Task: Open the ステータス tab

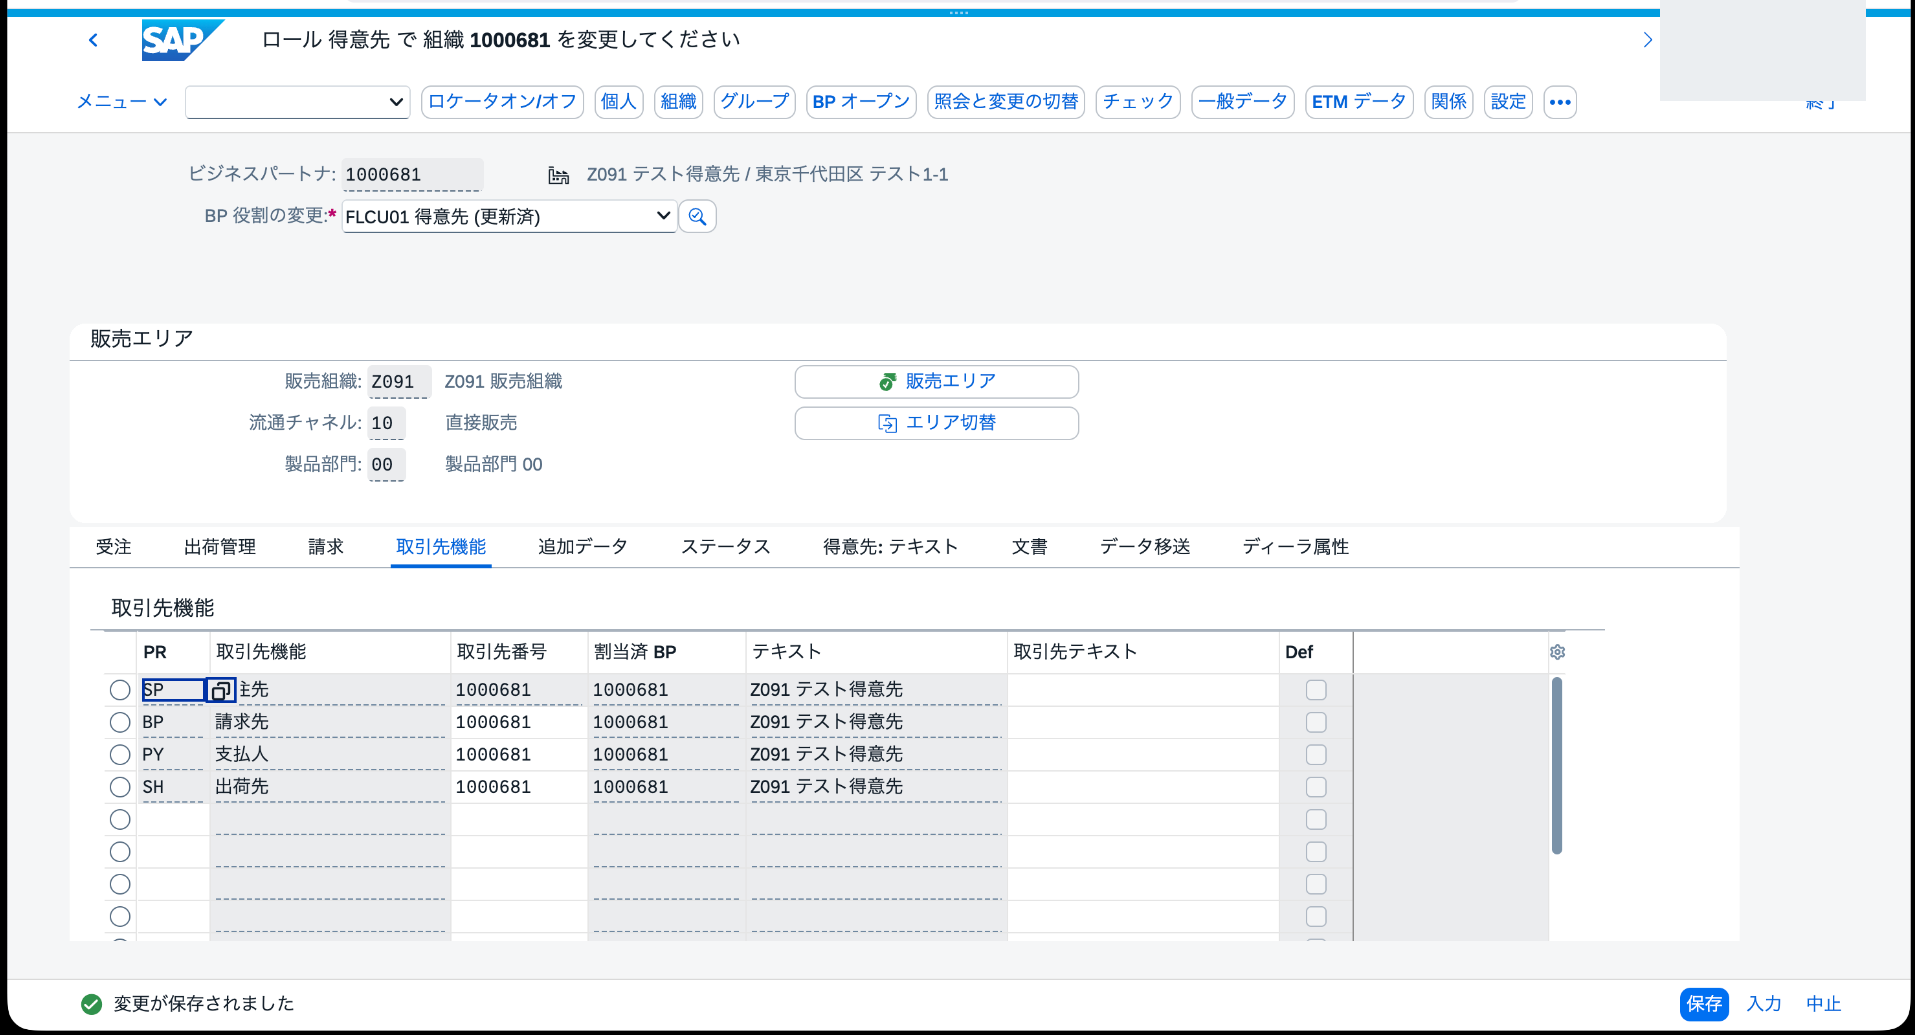Action: pyautogui.click(x=726, y=547)
